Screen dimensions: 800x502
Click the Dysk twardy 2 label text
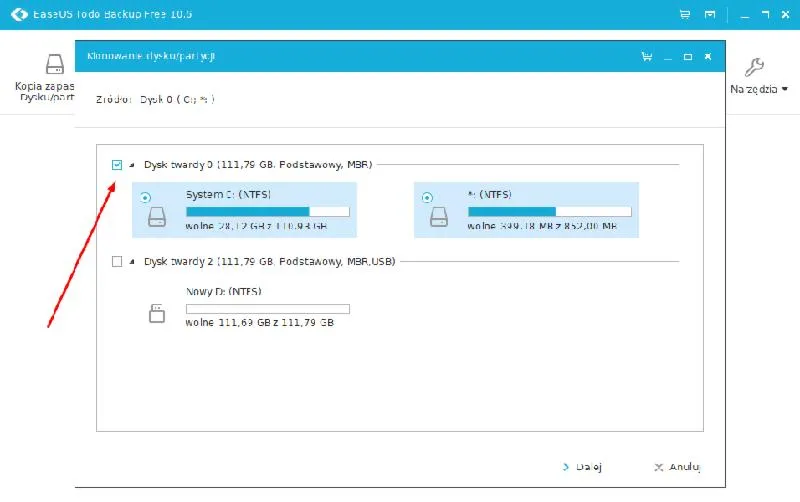coord(269,262)
